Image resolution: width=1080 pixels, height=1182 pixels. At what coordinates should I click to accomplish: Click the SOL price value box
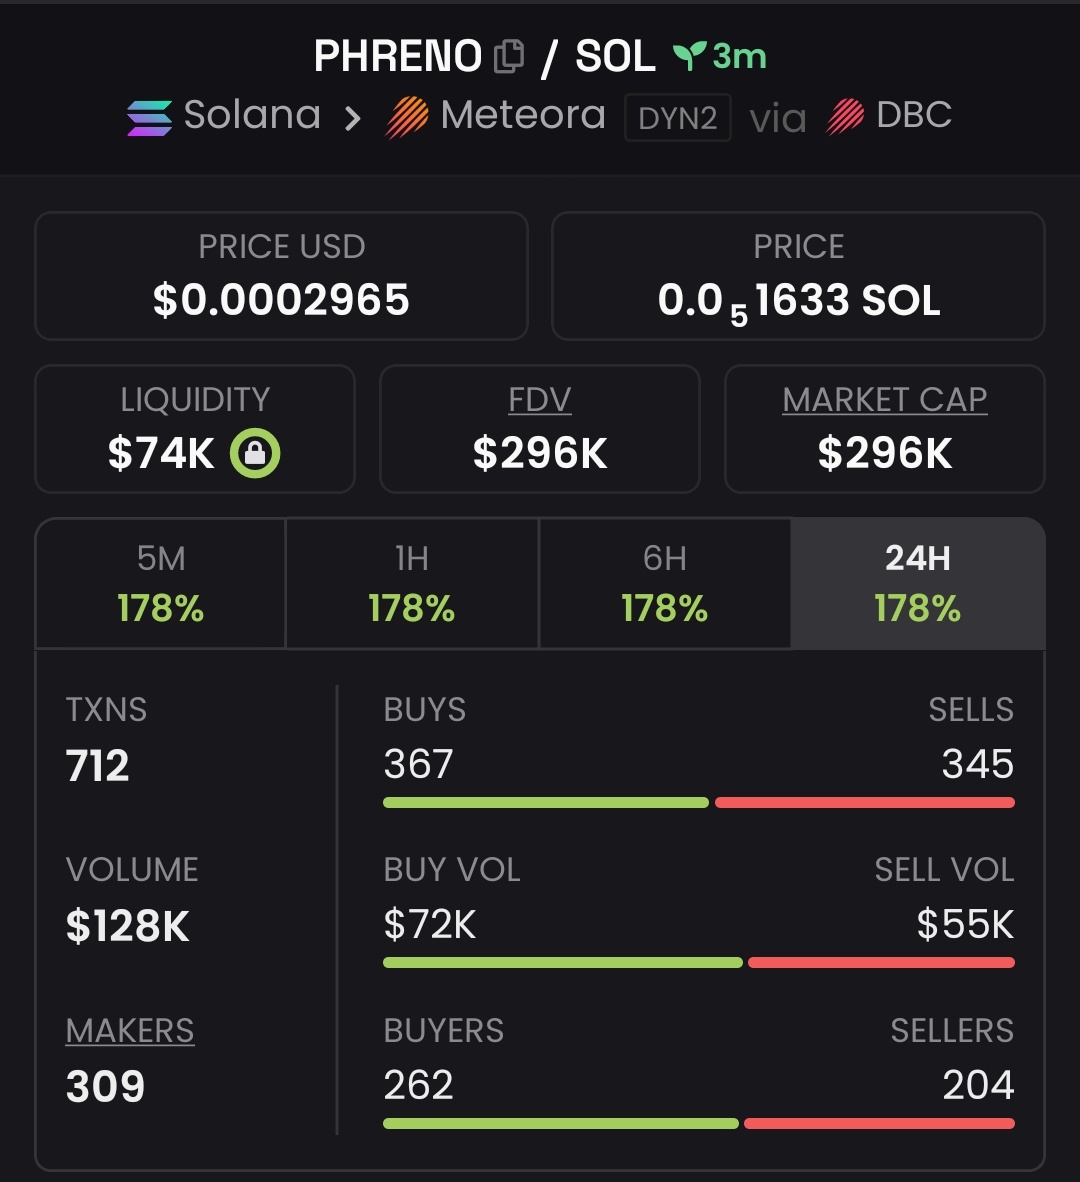click(798, 276)
